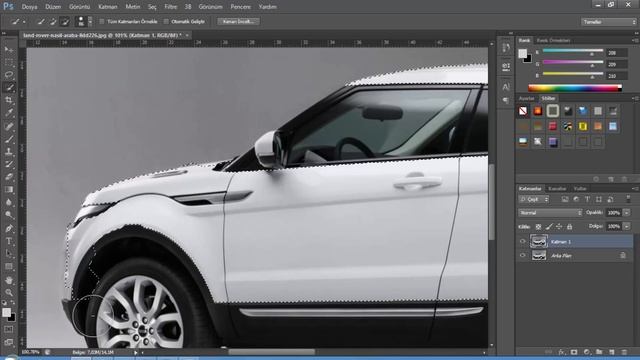Screen dimensions: 640x360
Task: Choose Add to Selection mode icon
Action: click(53, 22)
